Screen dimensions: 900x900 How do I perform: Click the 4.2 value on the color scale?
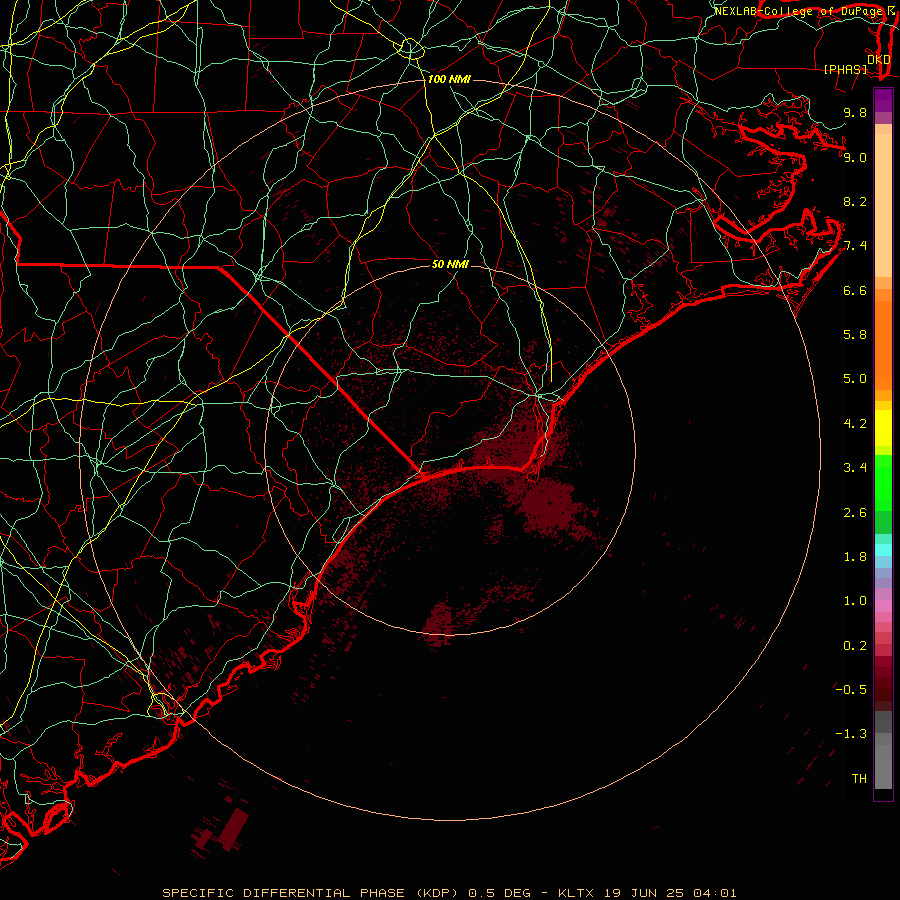point(855,424)
